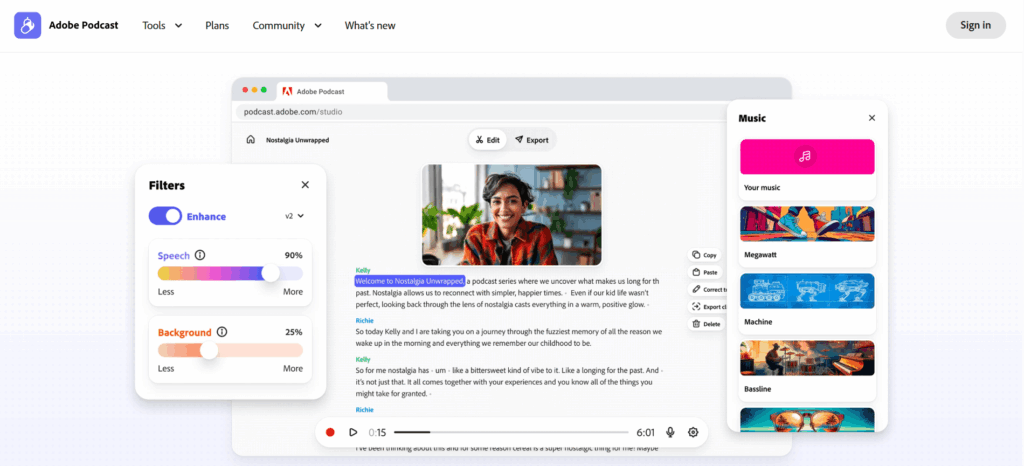Click the 6:01 duration text
The image size is (1024, 466).
645,432
